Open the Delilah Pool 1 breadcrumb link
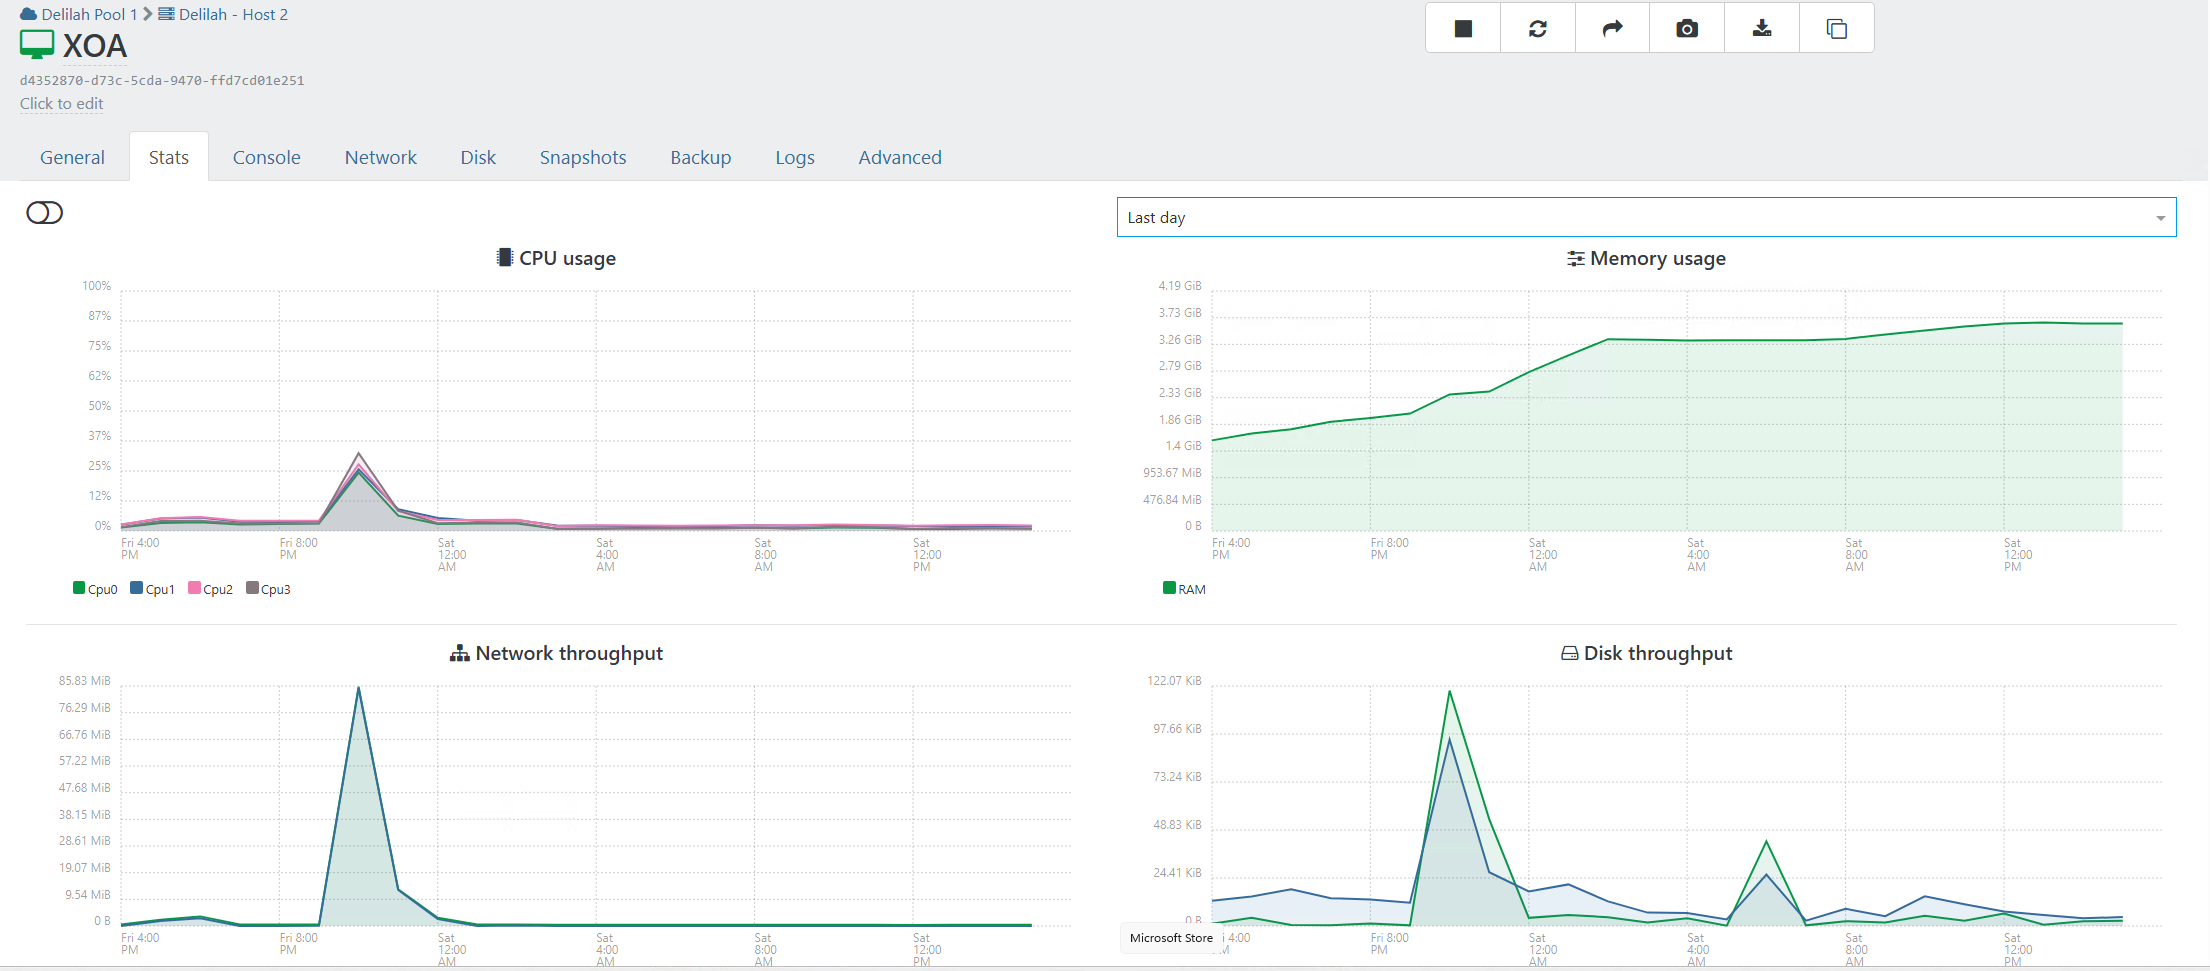This screenshot has width=2210, height=971. 88,14
